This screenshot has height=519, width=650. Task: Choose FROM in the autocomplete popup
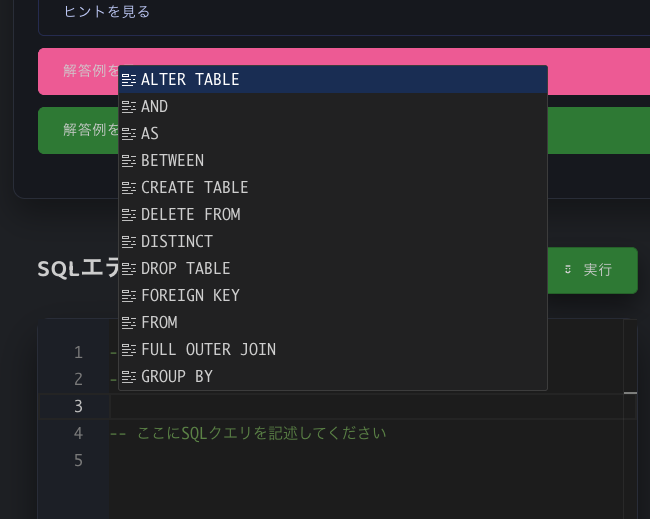click(x=159, y=322)
